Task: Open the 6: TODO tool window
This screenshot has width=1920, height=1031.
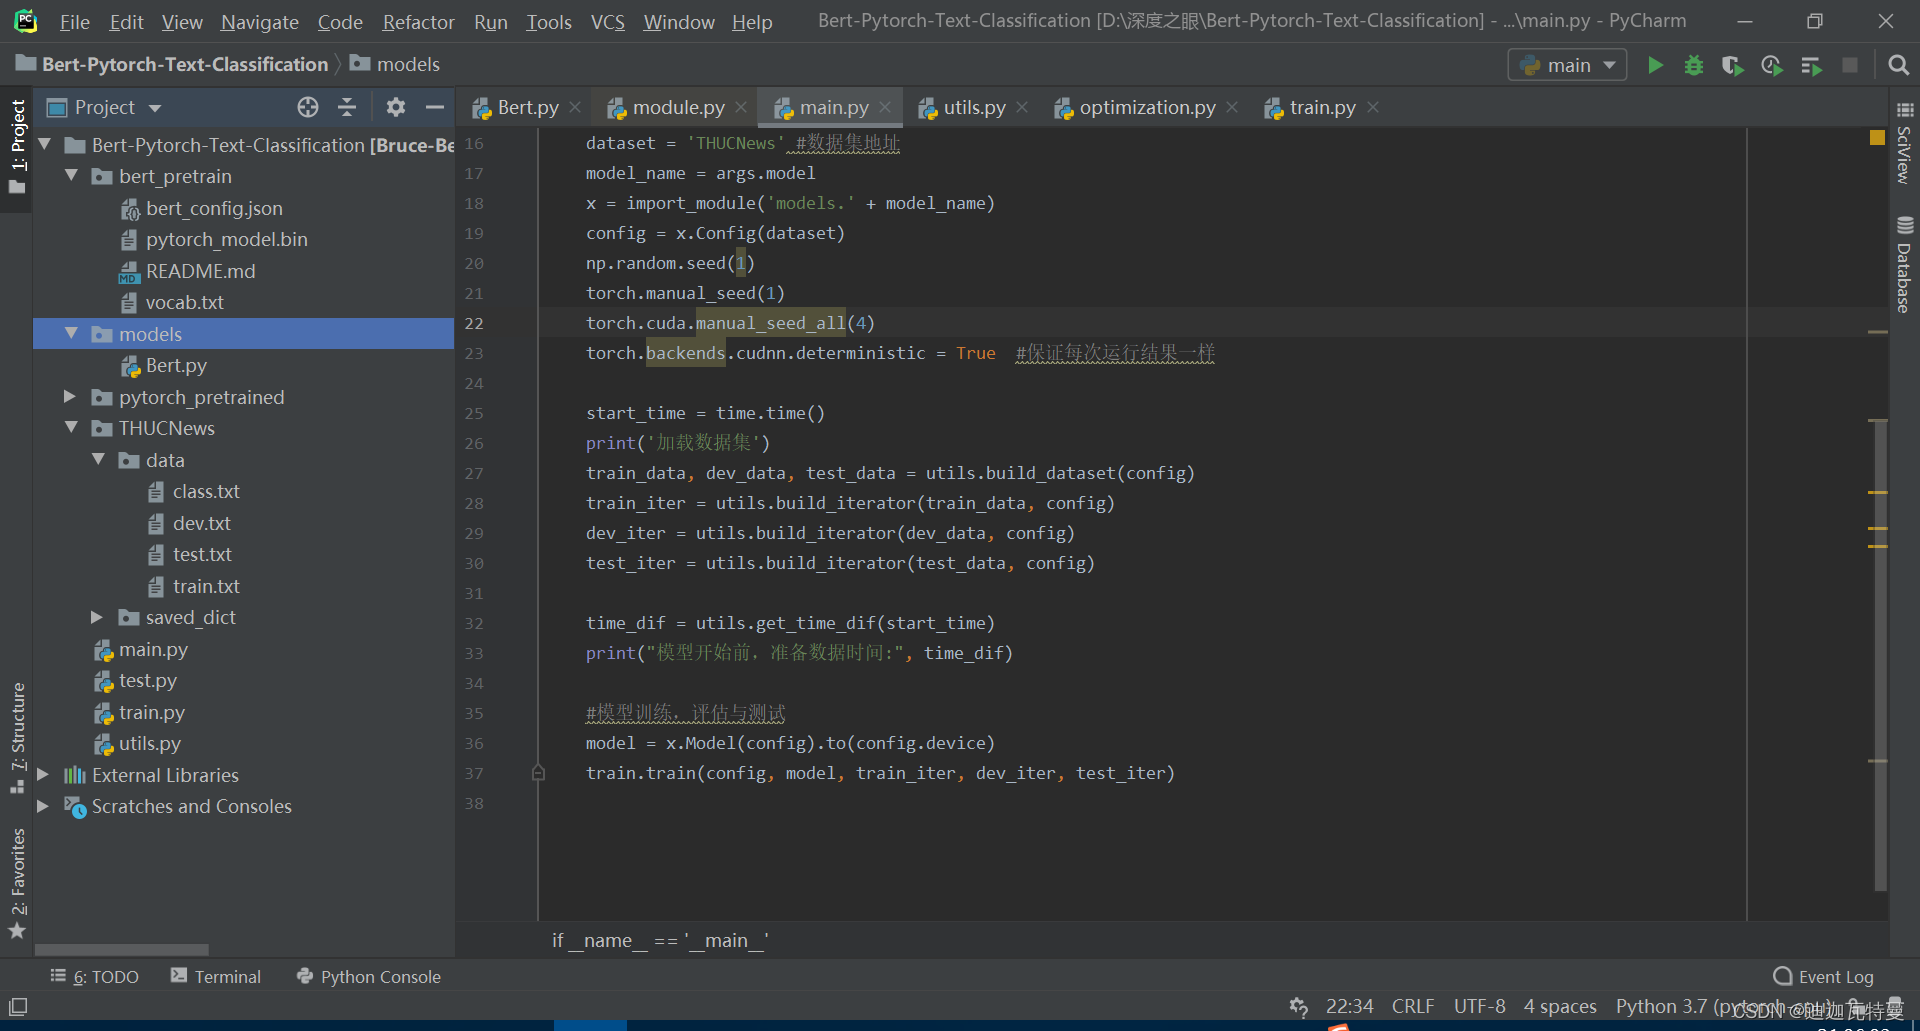Action: tap(95, 977)
